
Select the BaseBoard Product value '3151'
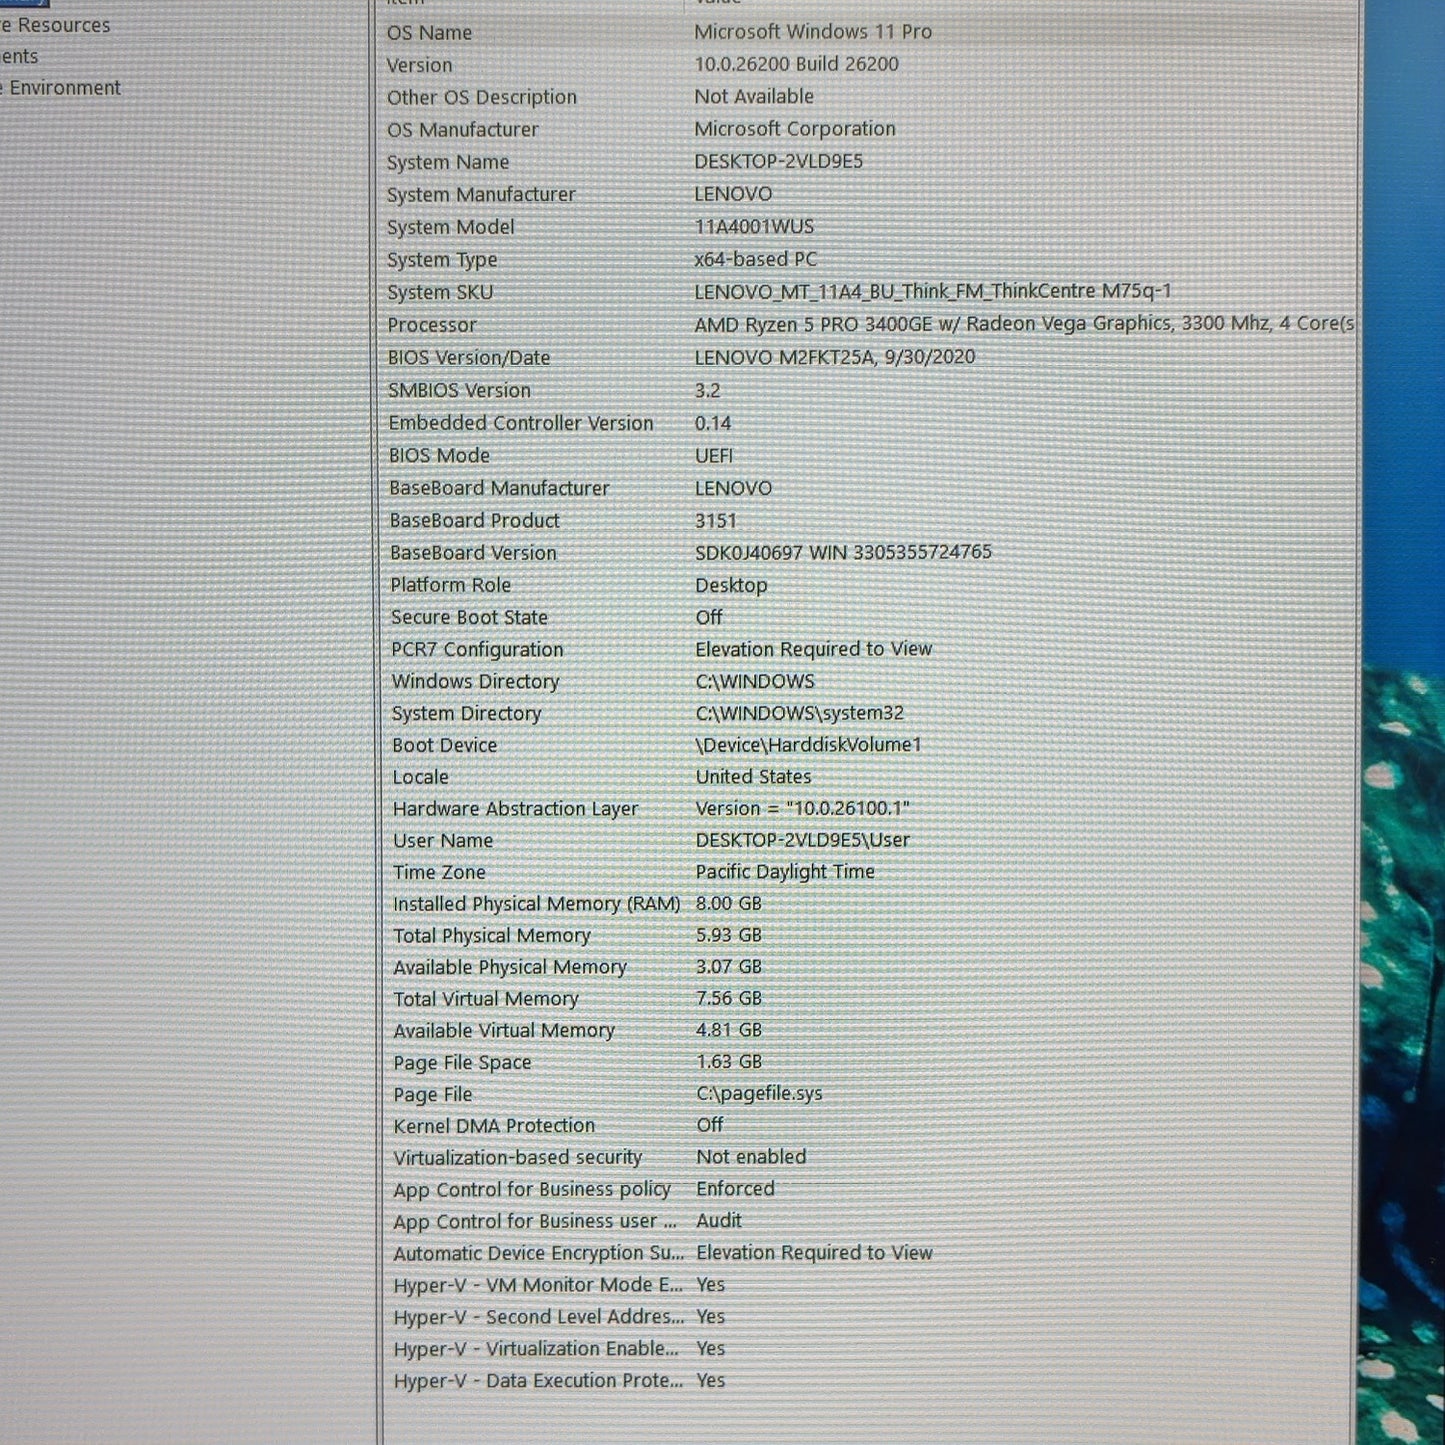click(716, 521)
